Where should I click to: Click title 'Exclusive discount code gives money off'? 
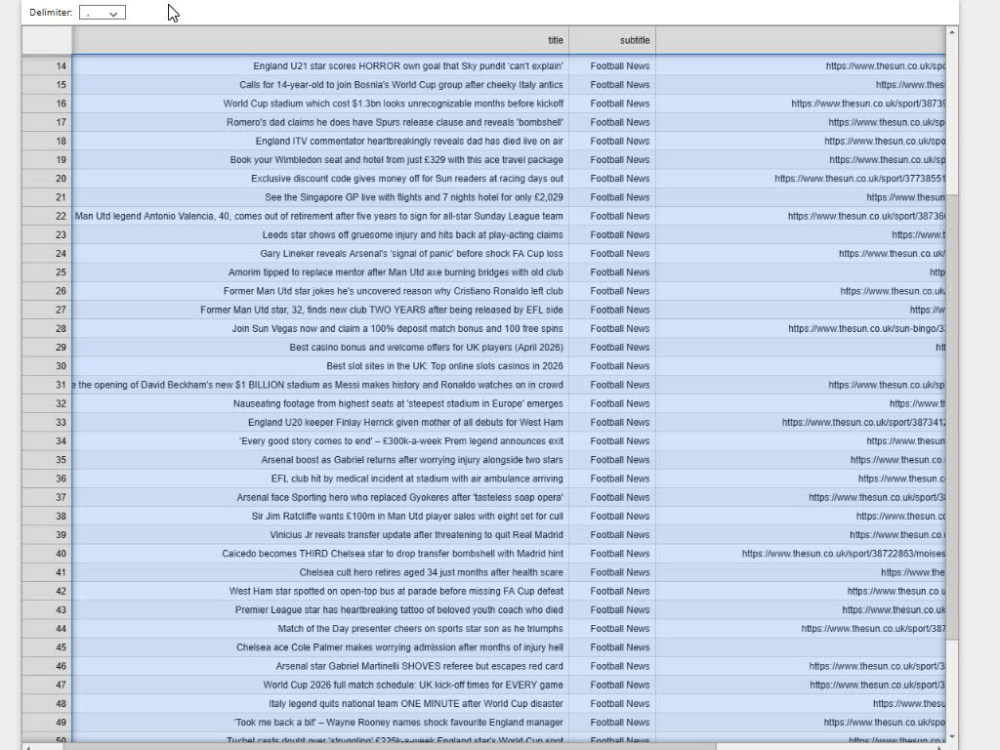pyautogui.click(x=407, y=179)
